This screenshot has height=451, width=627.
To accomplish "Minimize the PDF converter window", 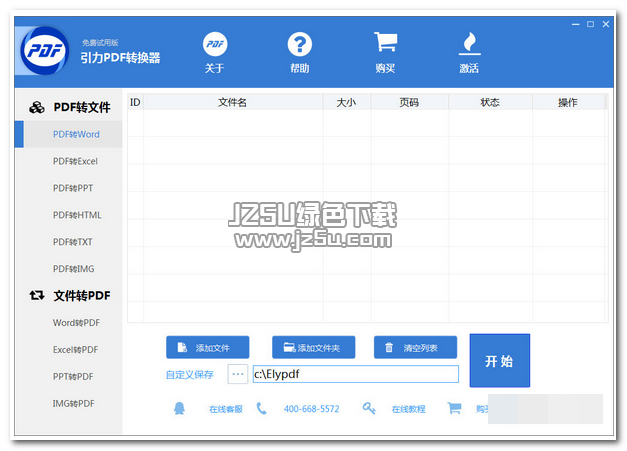I will tap(575, 24).
